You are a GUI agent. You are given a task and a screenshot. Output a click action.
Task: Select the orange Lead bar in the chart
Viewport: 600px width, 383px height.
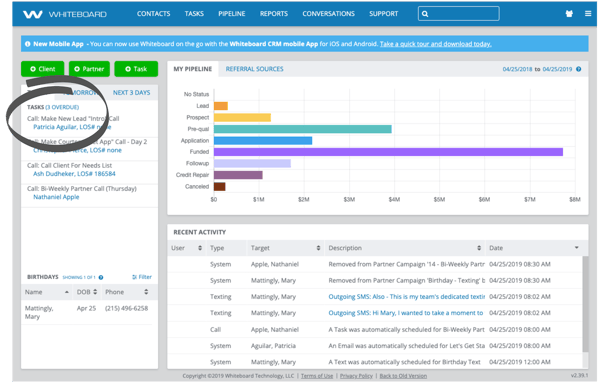coord(220,106)
